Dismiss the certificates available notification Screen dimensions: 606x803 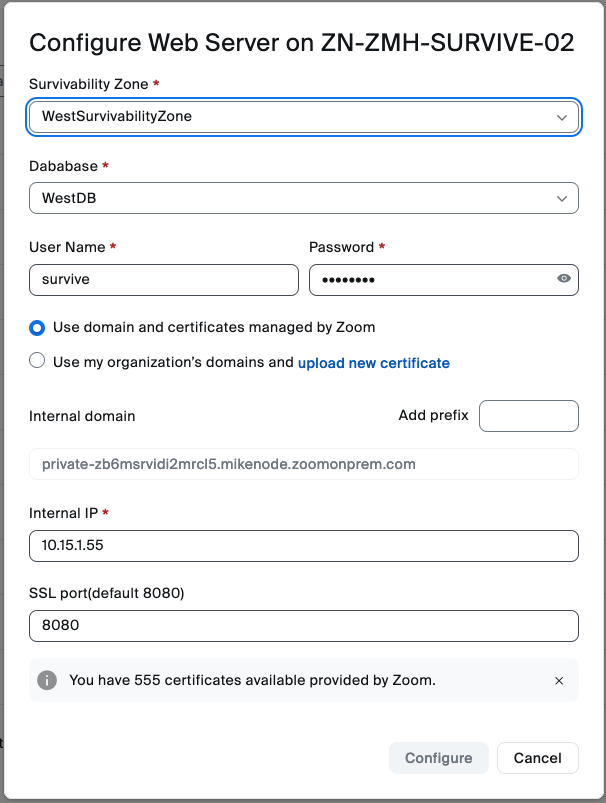(559, 681)
